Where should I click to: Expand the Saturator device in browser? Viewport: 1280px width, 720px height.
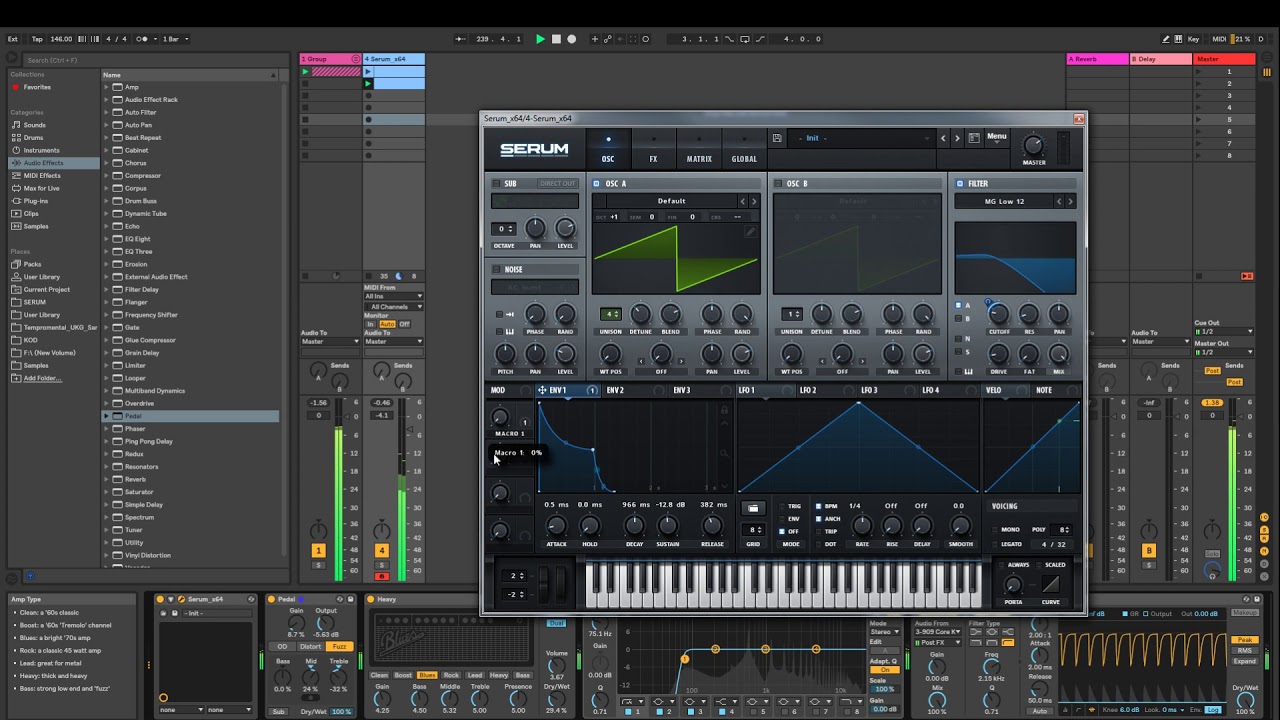click(x=106, y=492)
